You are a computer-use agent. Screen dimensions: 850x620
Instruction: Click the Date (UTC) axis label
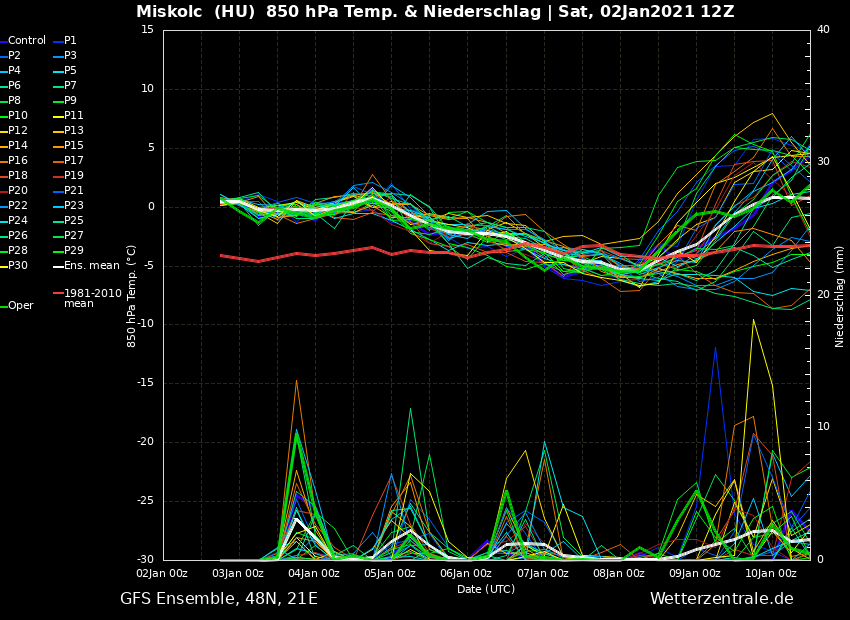pos(486,590)
